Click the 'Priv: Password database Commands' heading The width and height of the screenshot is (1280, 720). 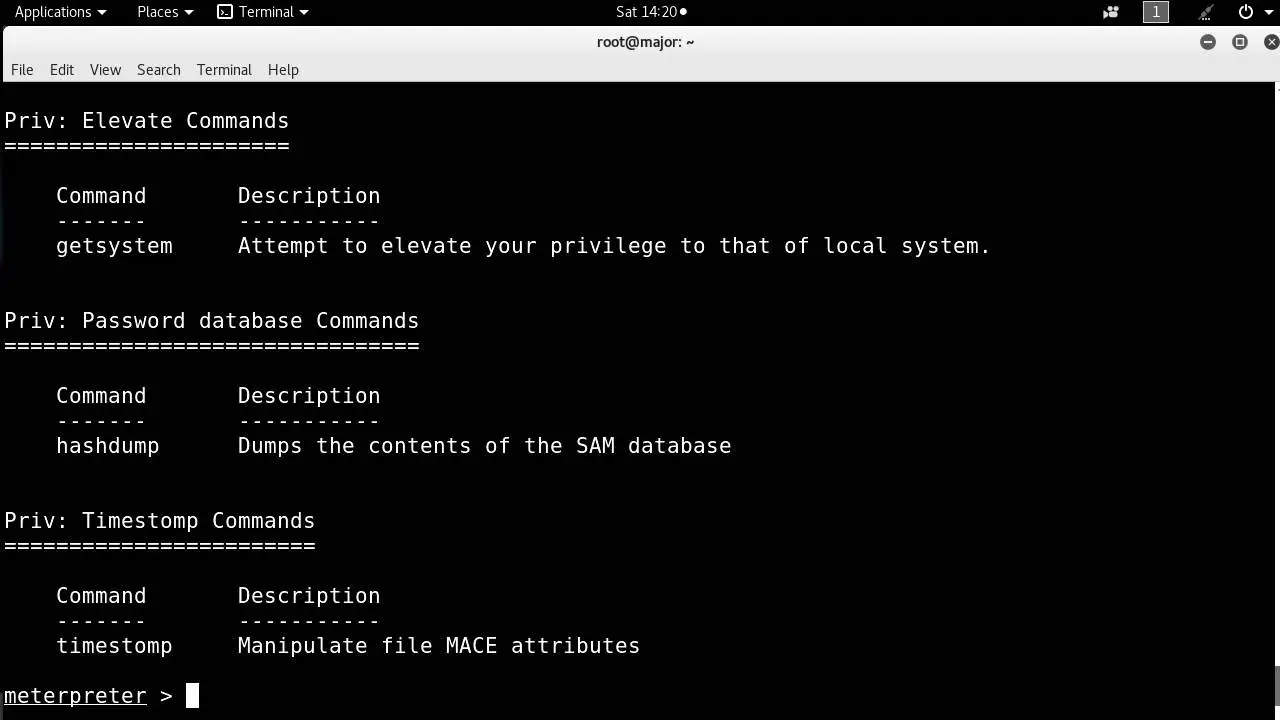click(x=212, y=321)
